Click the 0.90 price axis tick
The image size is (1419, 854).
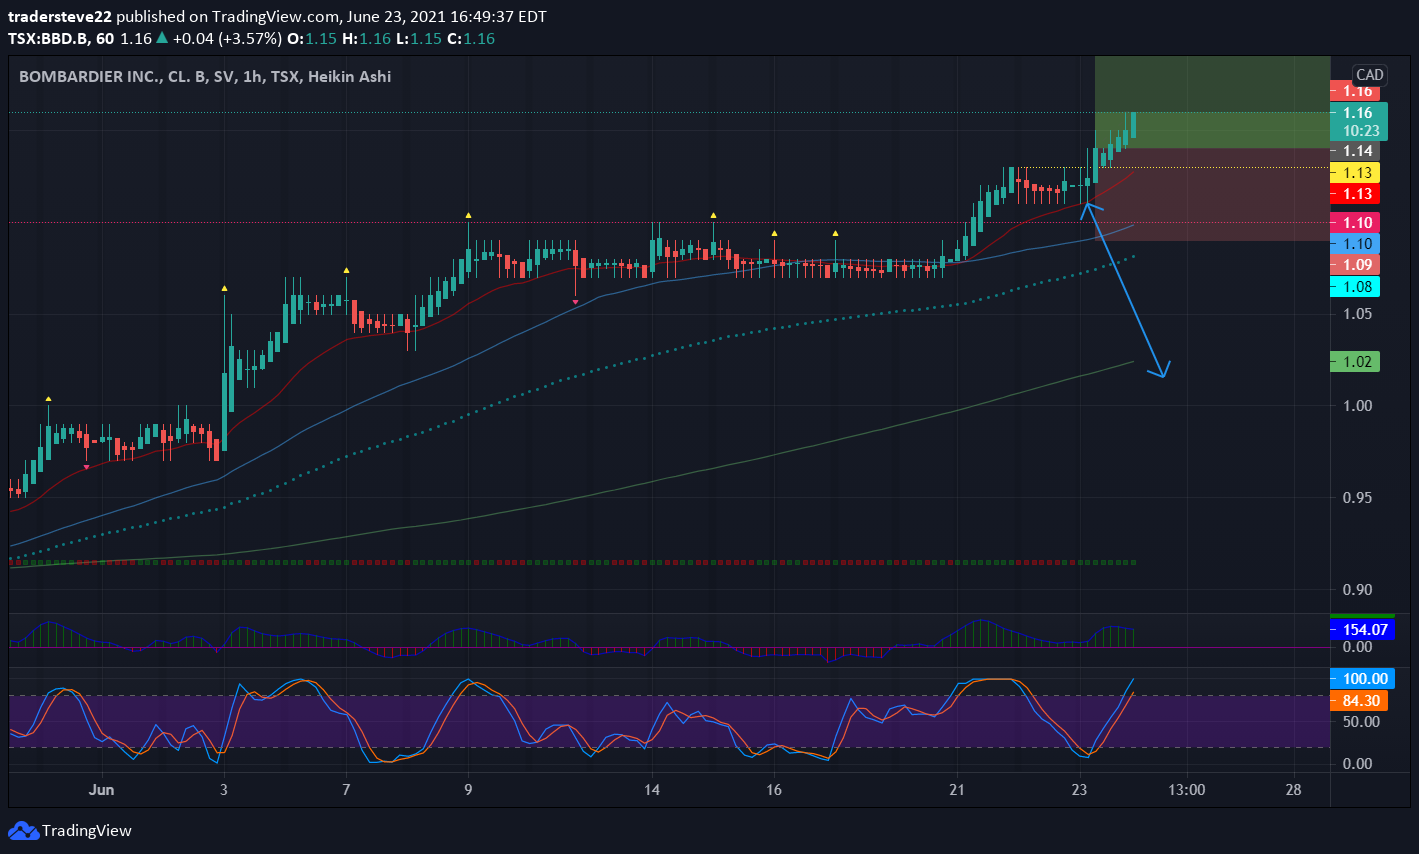(1357, 590)
